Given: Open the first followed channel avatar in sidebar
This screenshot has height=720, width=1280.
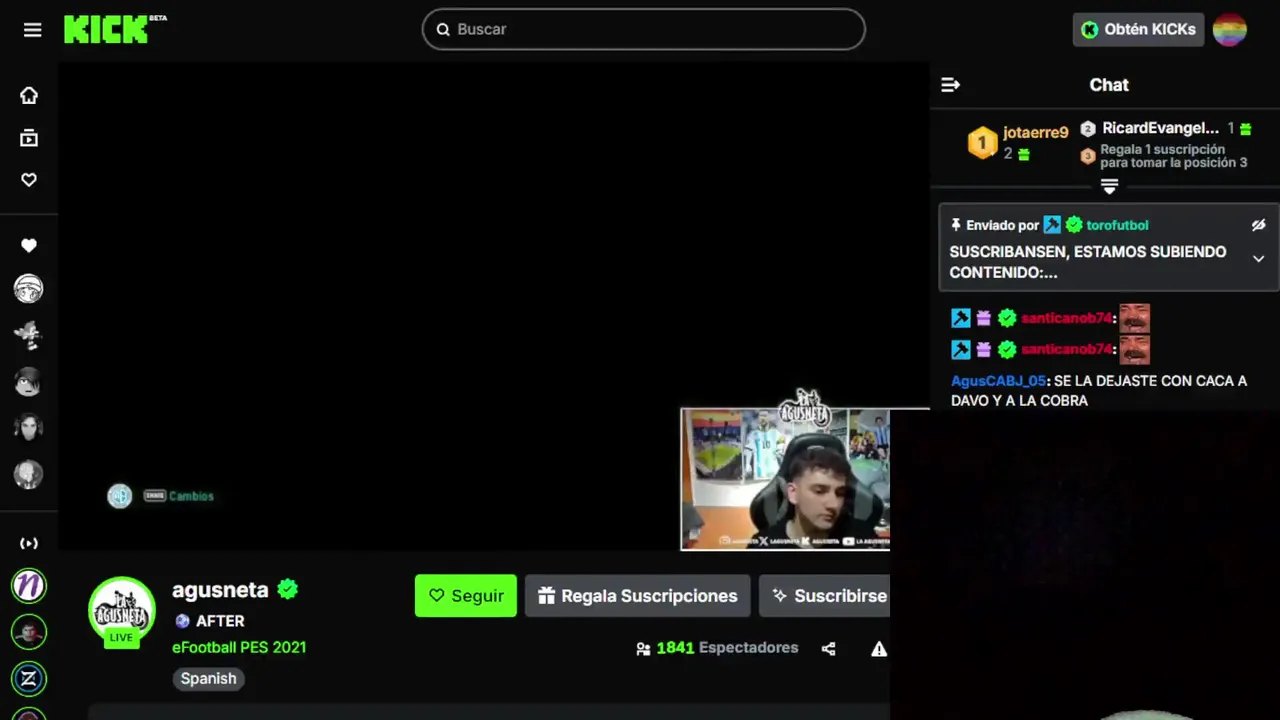Looking at the screenshot, I should click(28, 289).
